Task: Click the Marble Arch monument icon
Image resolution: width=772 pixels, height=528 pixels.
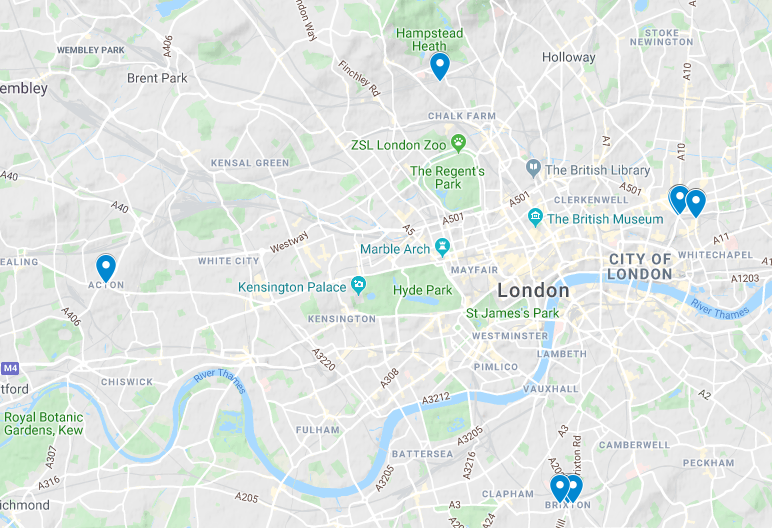Action: 443,247
